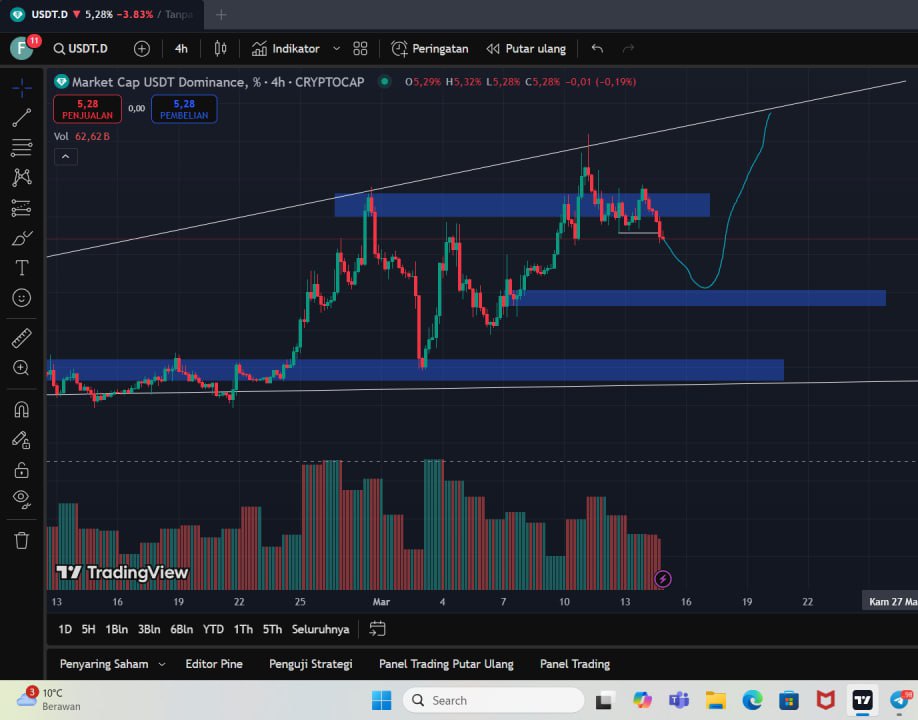Screen dimensions: 918x720
Task: Open symbol search for USDT.D
Action: [x=81, y=49]
